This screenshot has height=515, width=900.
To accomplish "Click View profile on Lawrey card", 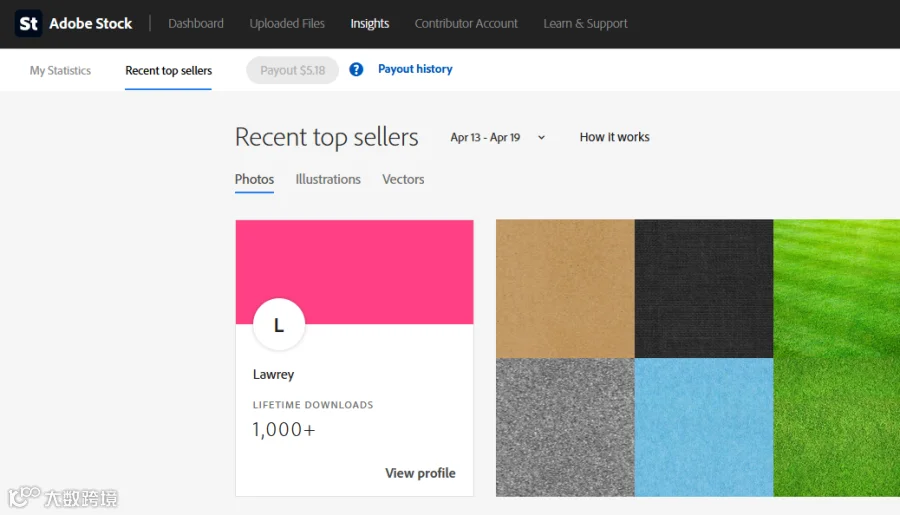I will (x=420, y=473).
